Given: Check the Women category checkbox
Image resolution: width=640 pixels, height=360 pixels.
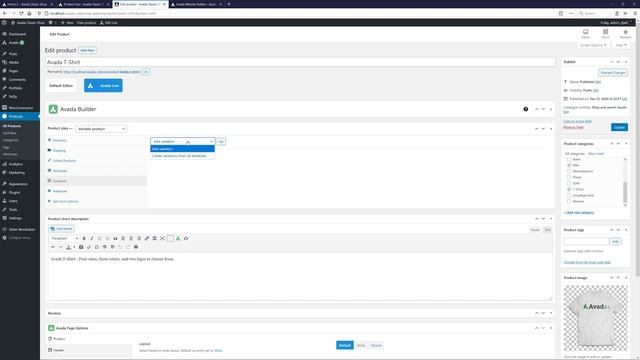Looking at the screenshot, I should tap(569, 201).
